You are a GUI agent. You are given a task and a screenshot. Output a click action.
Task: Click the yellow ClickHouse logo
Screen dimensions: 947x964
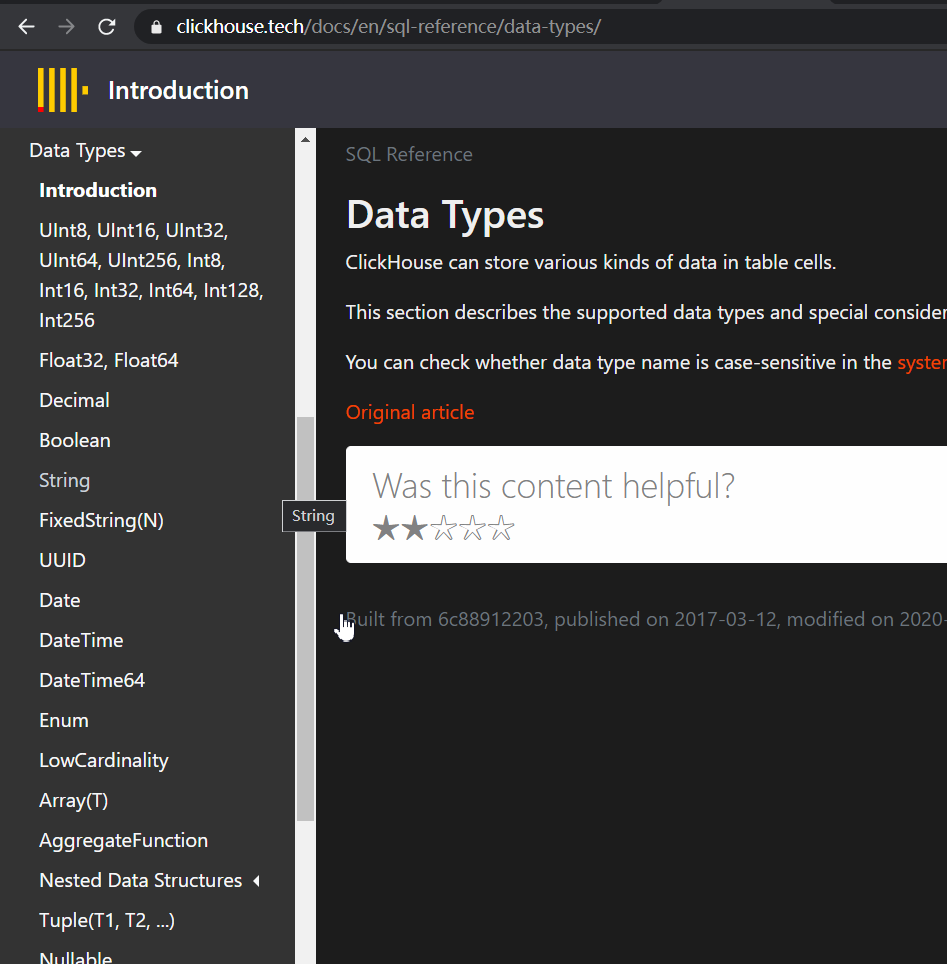[62, 90]
